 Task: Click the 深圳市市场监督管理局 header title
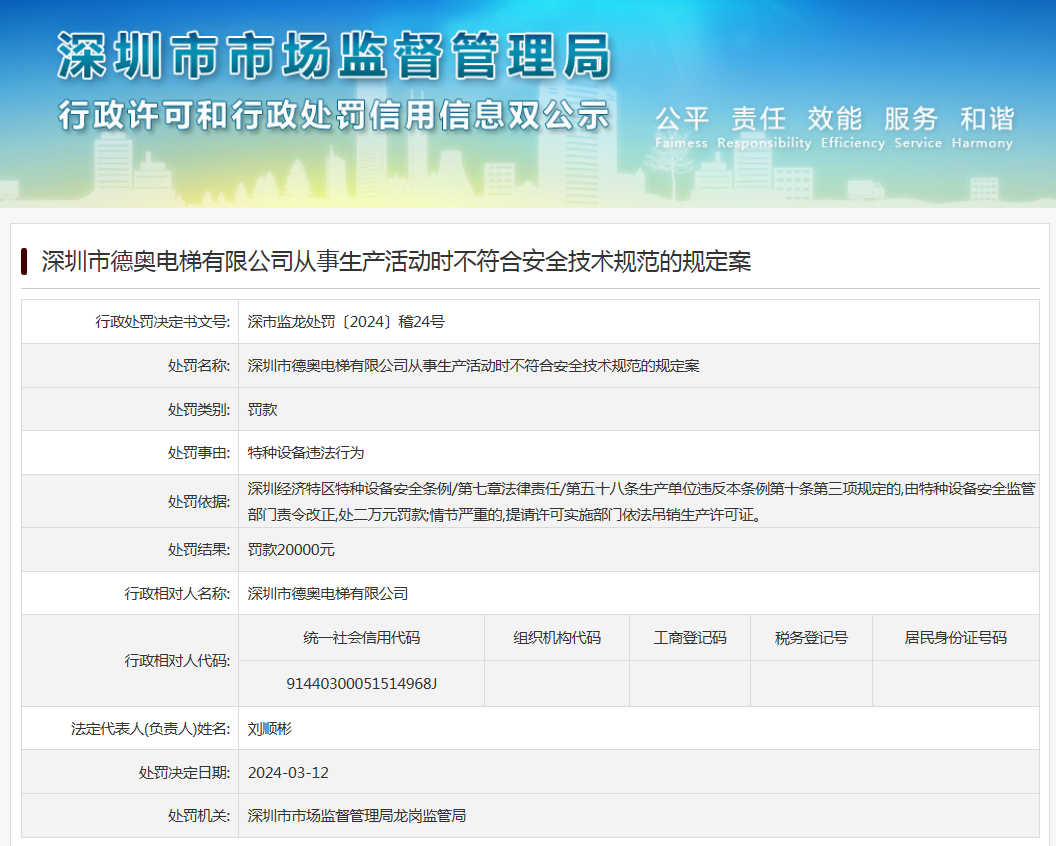(x=333, y=55)
